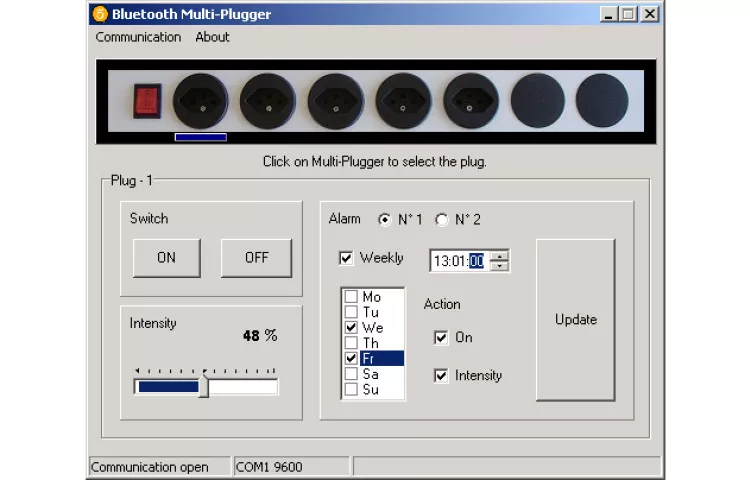Select alarm N° 2 radio button
Screen dimensions: 750x480
(442, 220)
